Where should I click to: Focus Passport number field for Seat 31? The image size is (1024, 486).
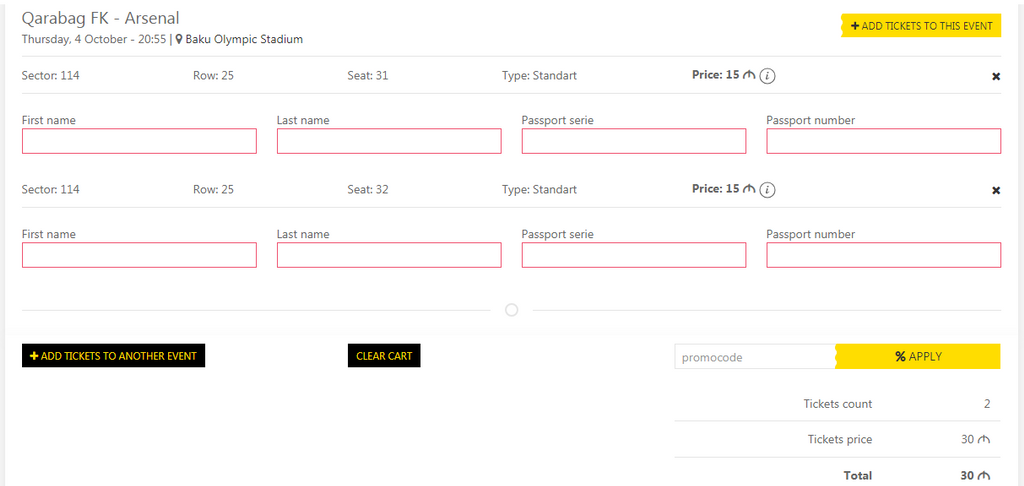point(884,141)
